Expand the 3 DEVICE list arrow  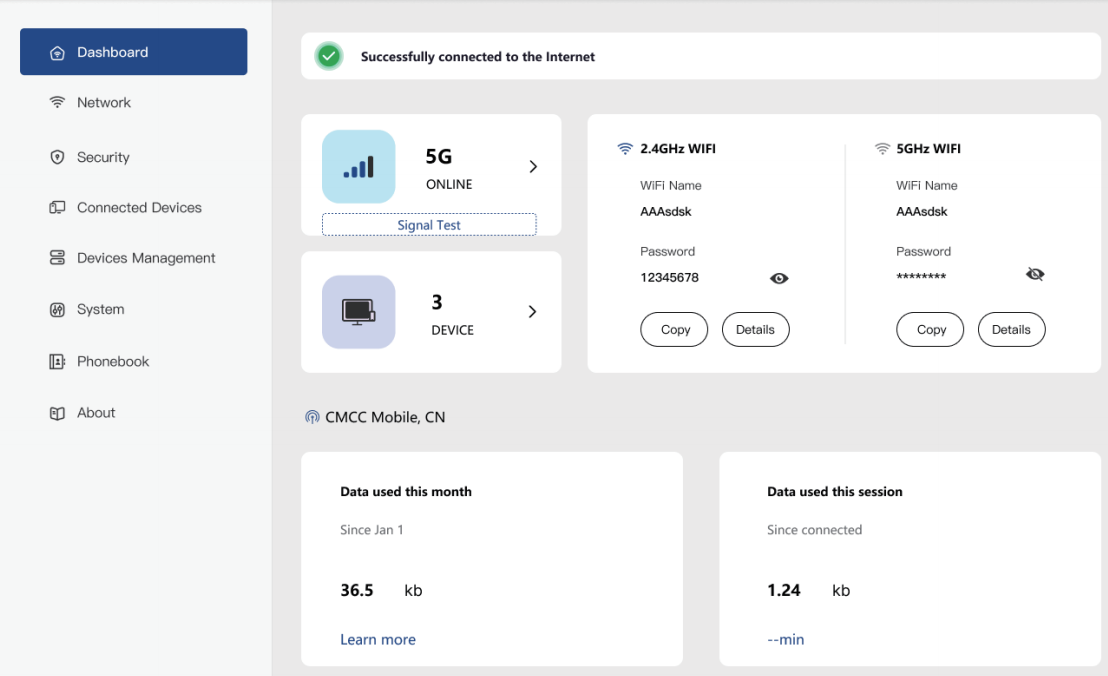[x=533, y=312]
